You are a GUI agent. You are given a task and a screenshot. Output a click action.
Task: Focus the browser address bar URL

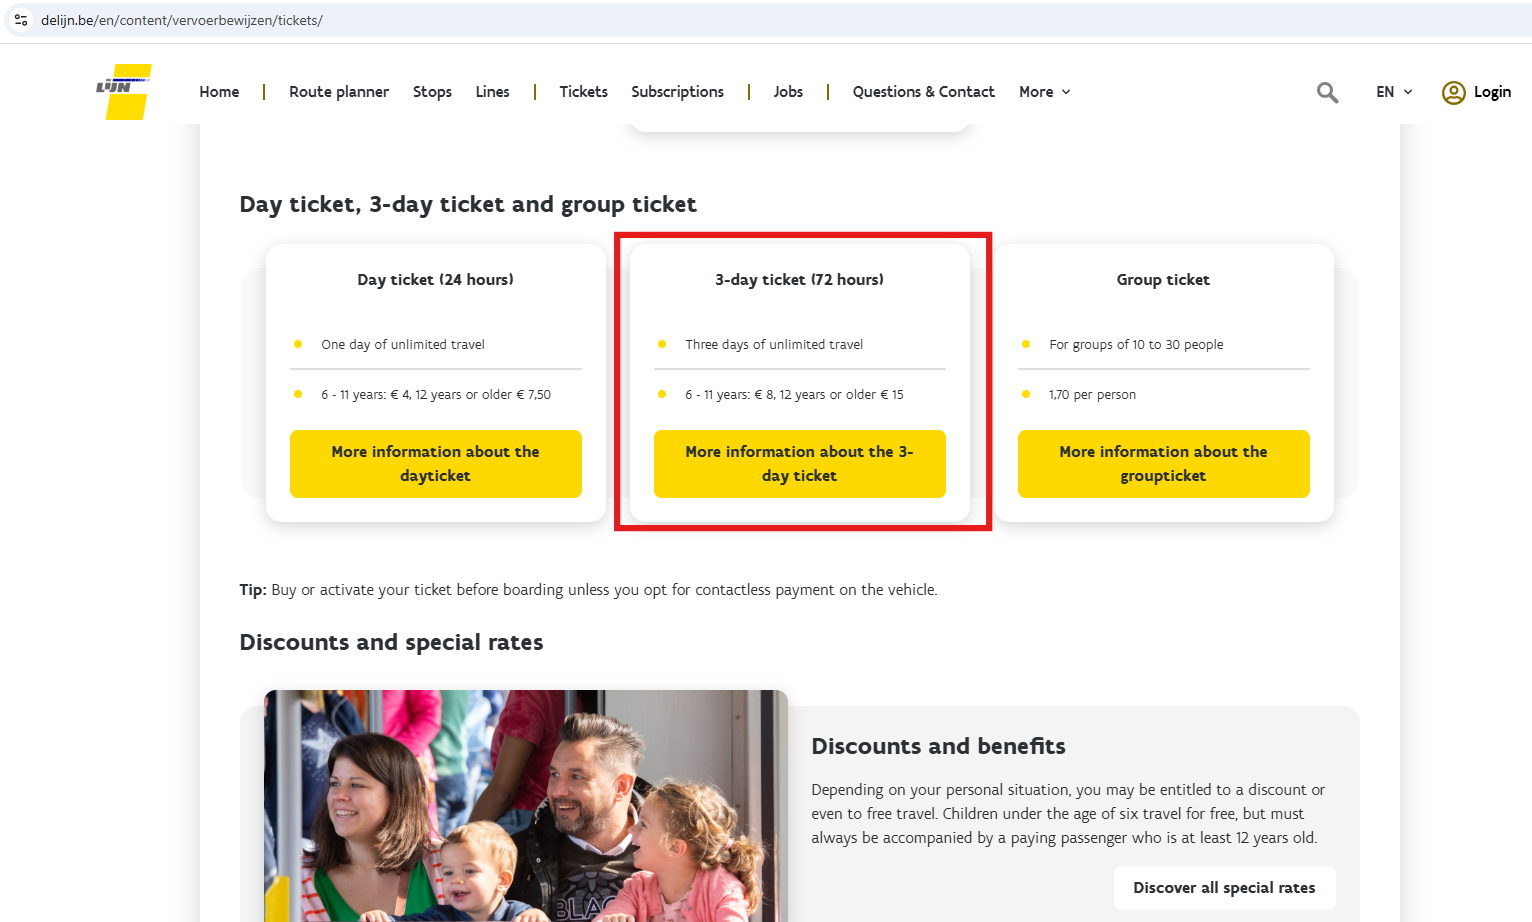click(x=400, y=20)
